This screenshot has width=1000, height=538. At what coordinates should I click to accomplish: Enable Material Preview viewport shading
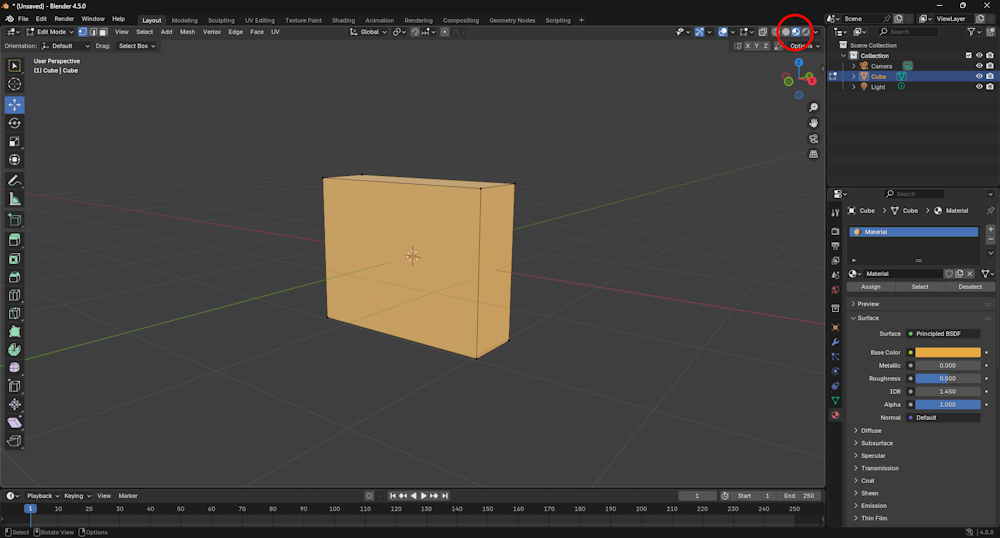[x=796, y=32]
